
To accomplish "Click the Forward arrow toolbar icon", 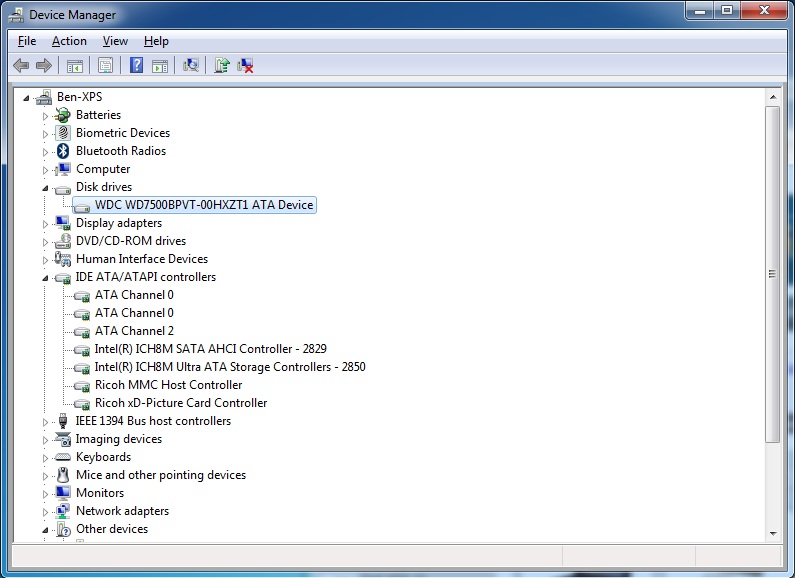I will click(x=44, y=65).
